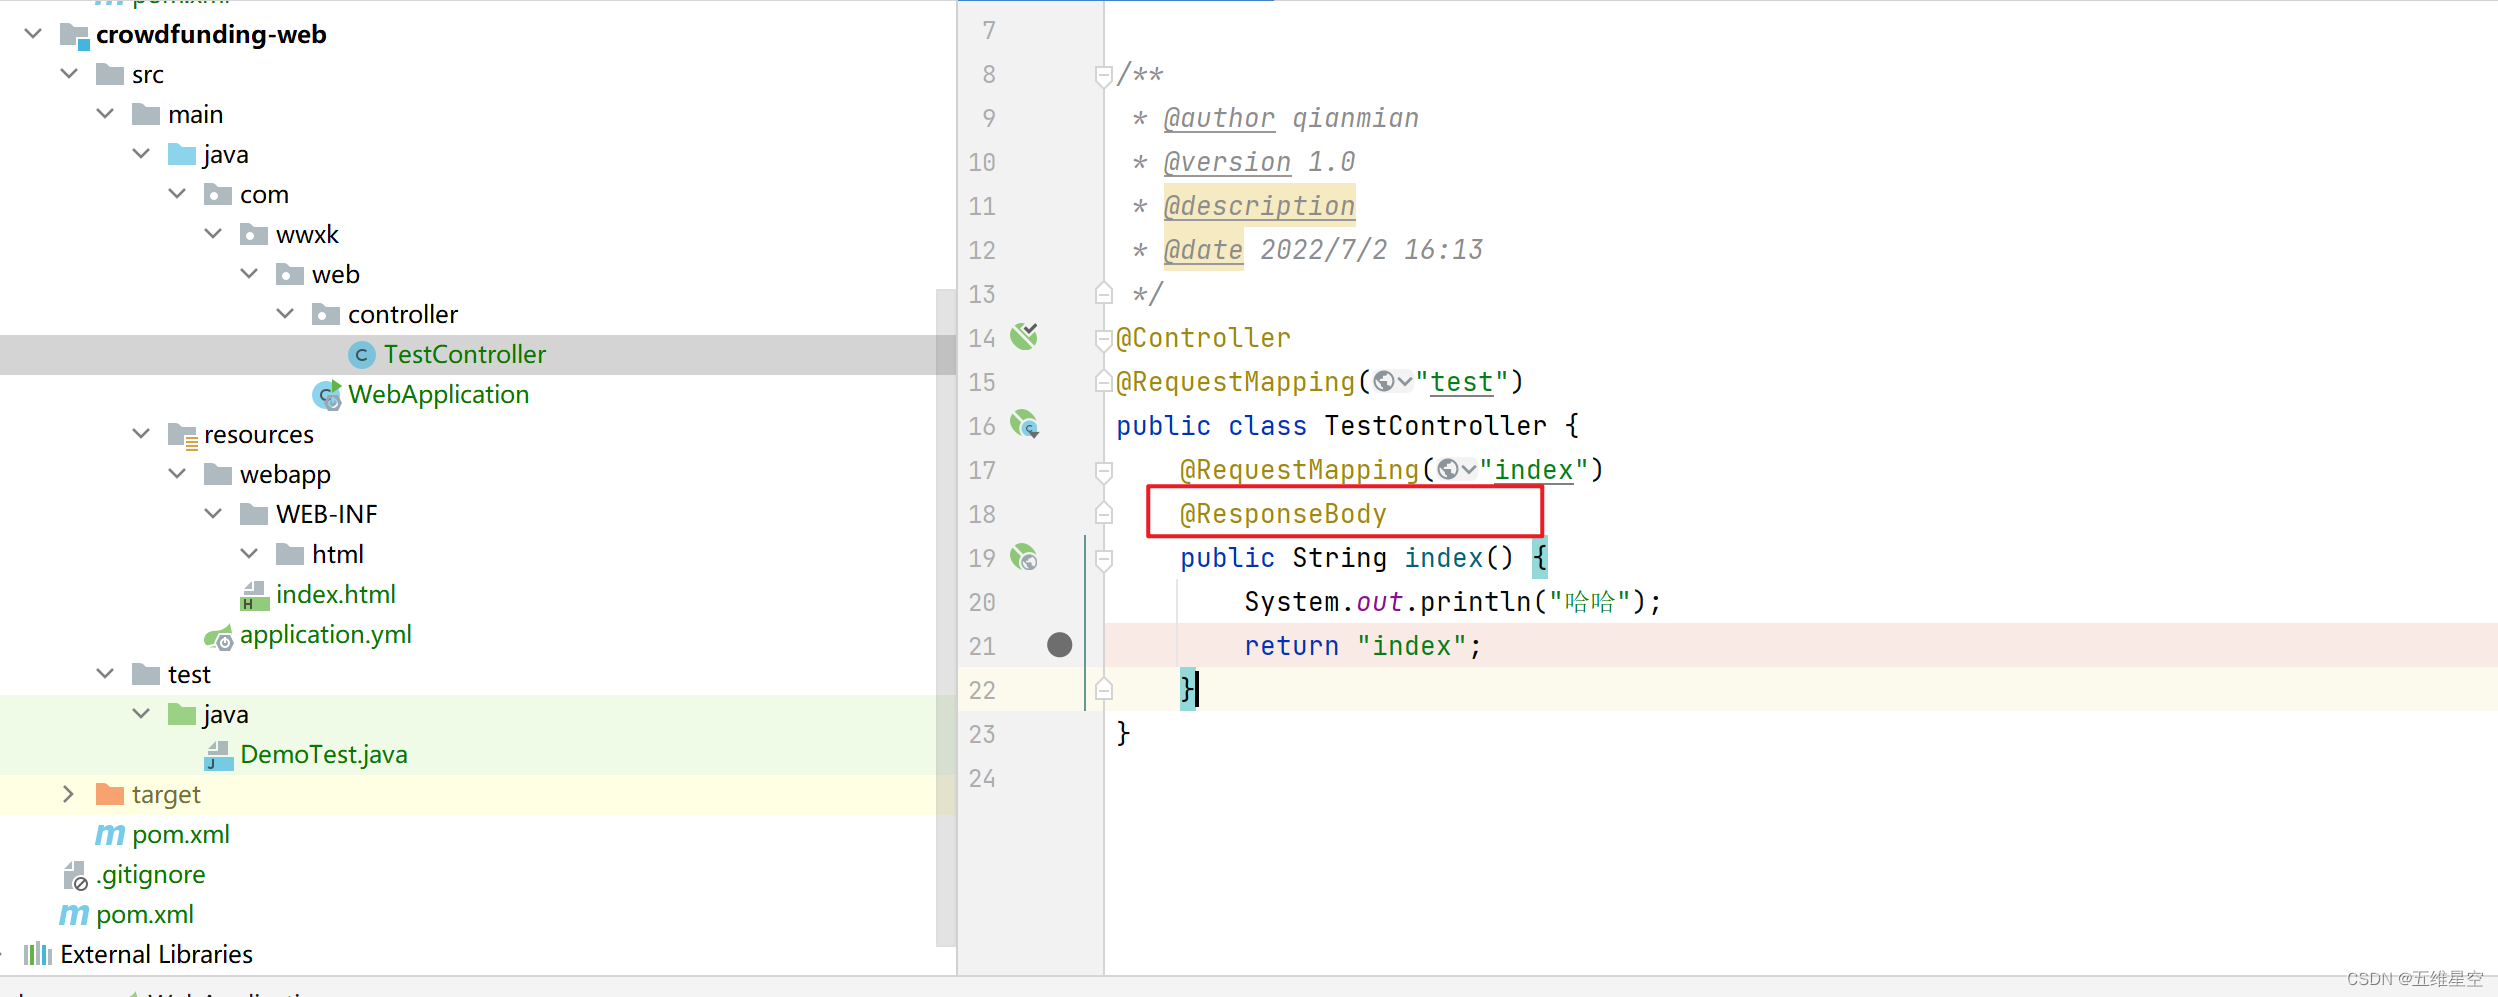Open application.yml config file
This screenshot has width=2498, height=997.
coord(325,634)
